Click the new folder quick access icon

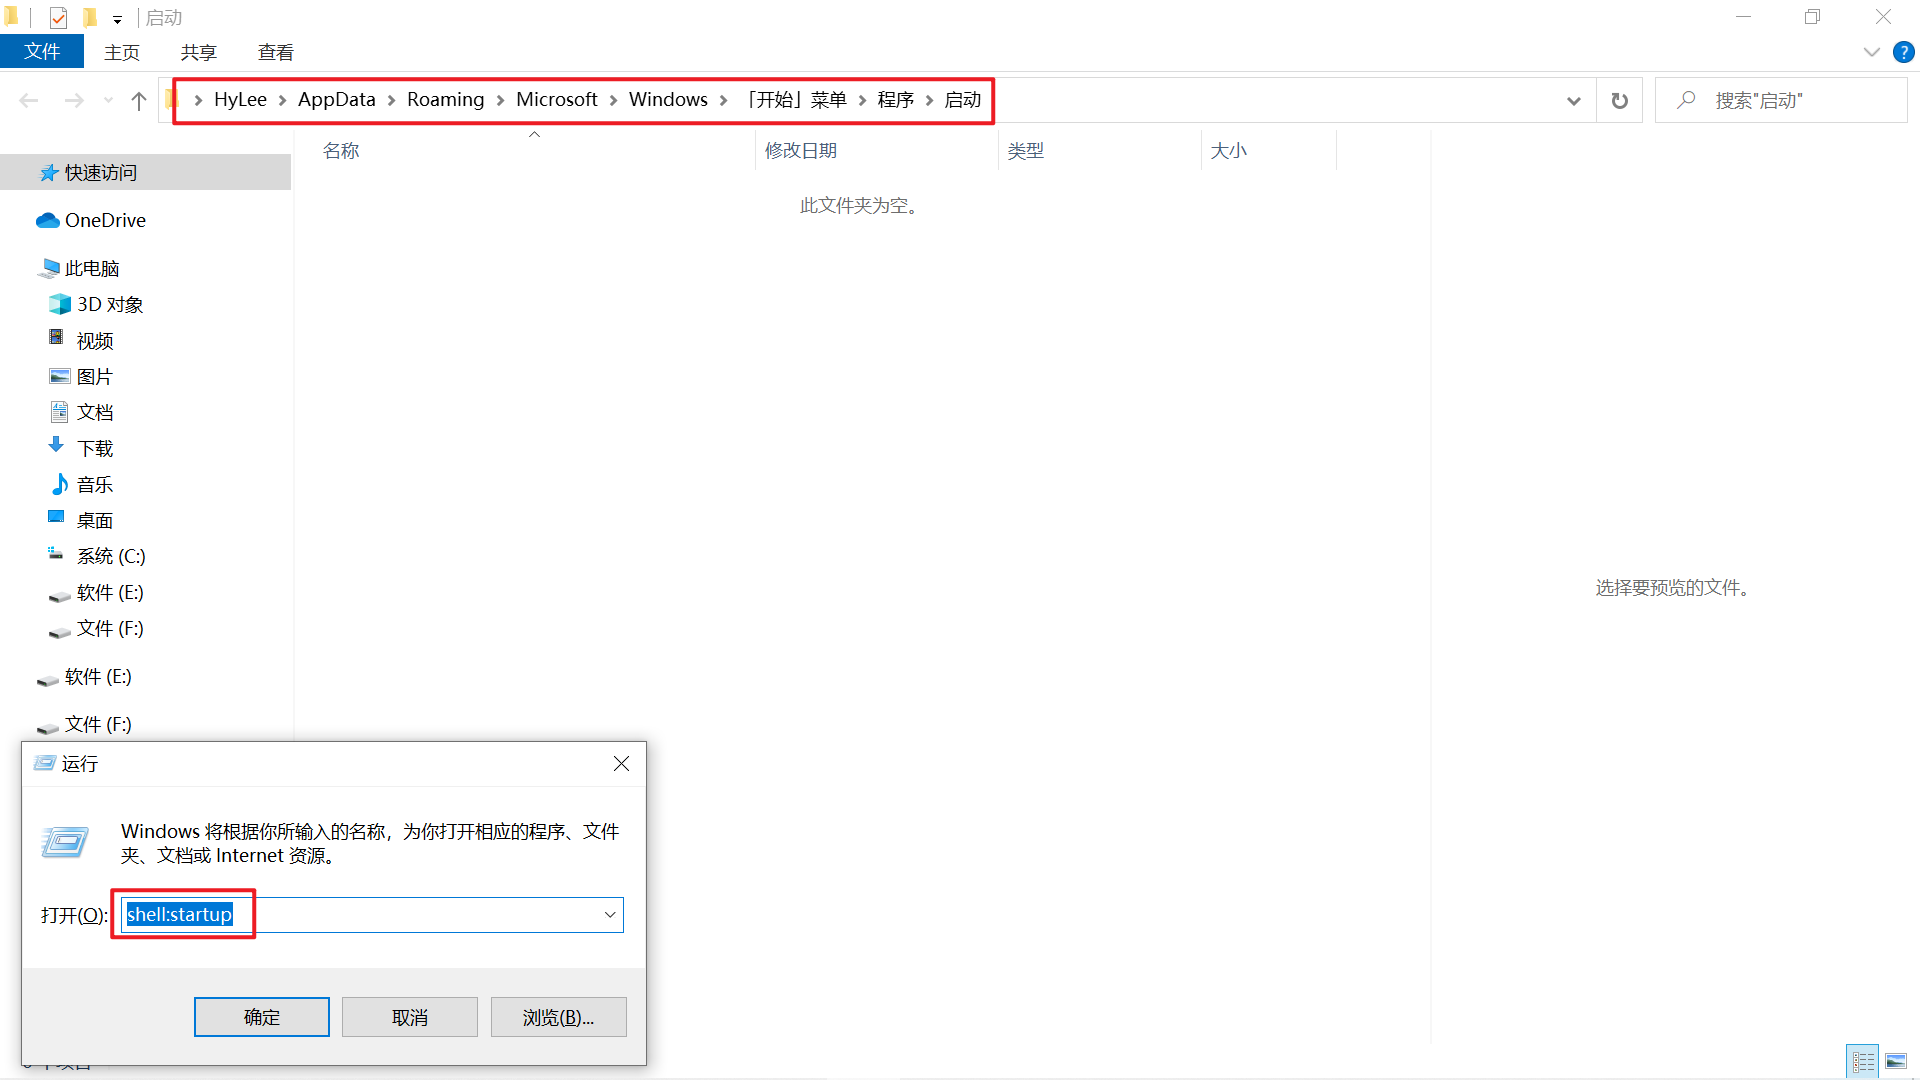(89, 17)
